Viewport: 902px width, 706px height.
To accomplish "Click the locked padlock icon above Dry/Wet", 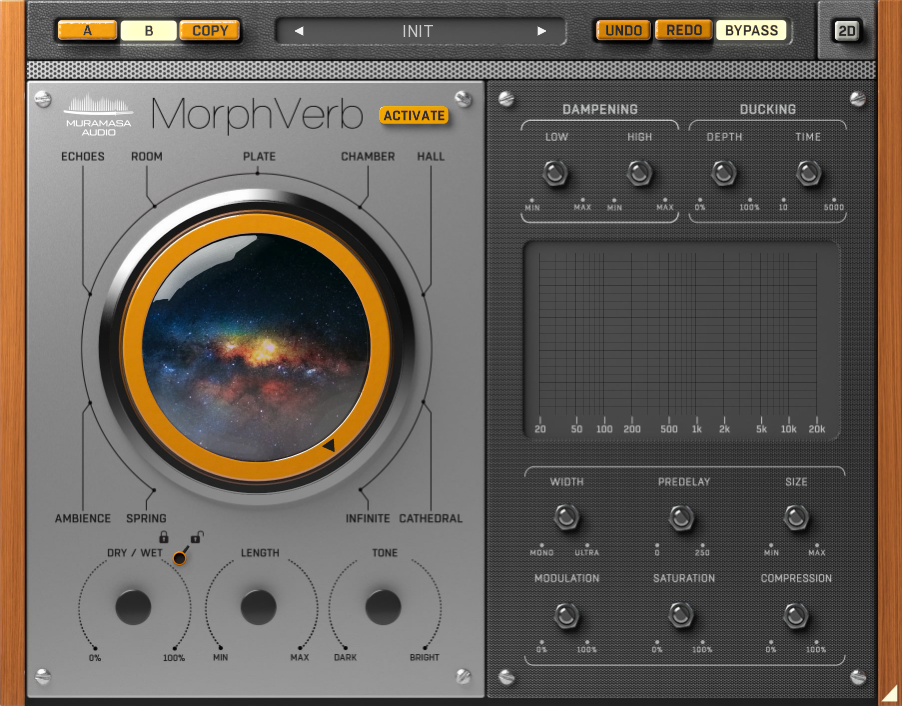I will pos(163,537).
